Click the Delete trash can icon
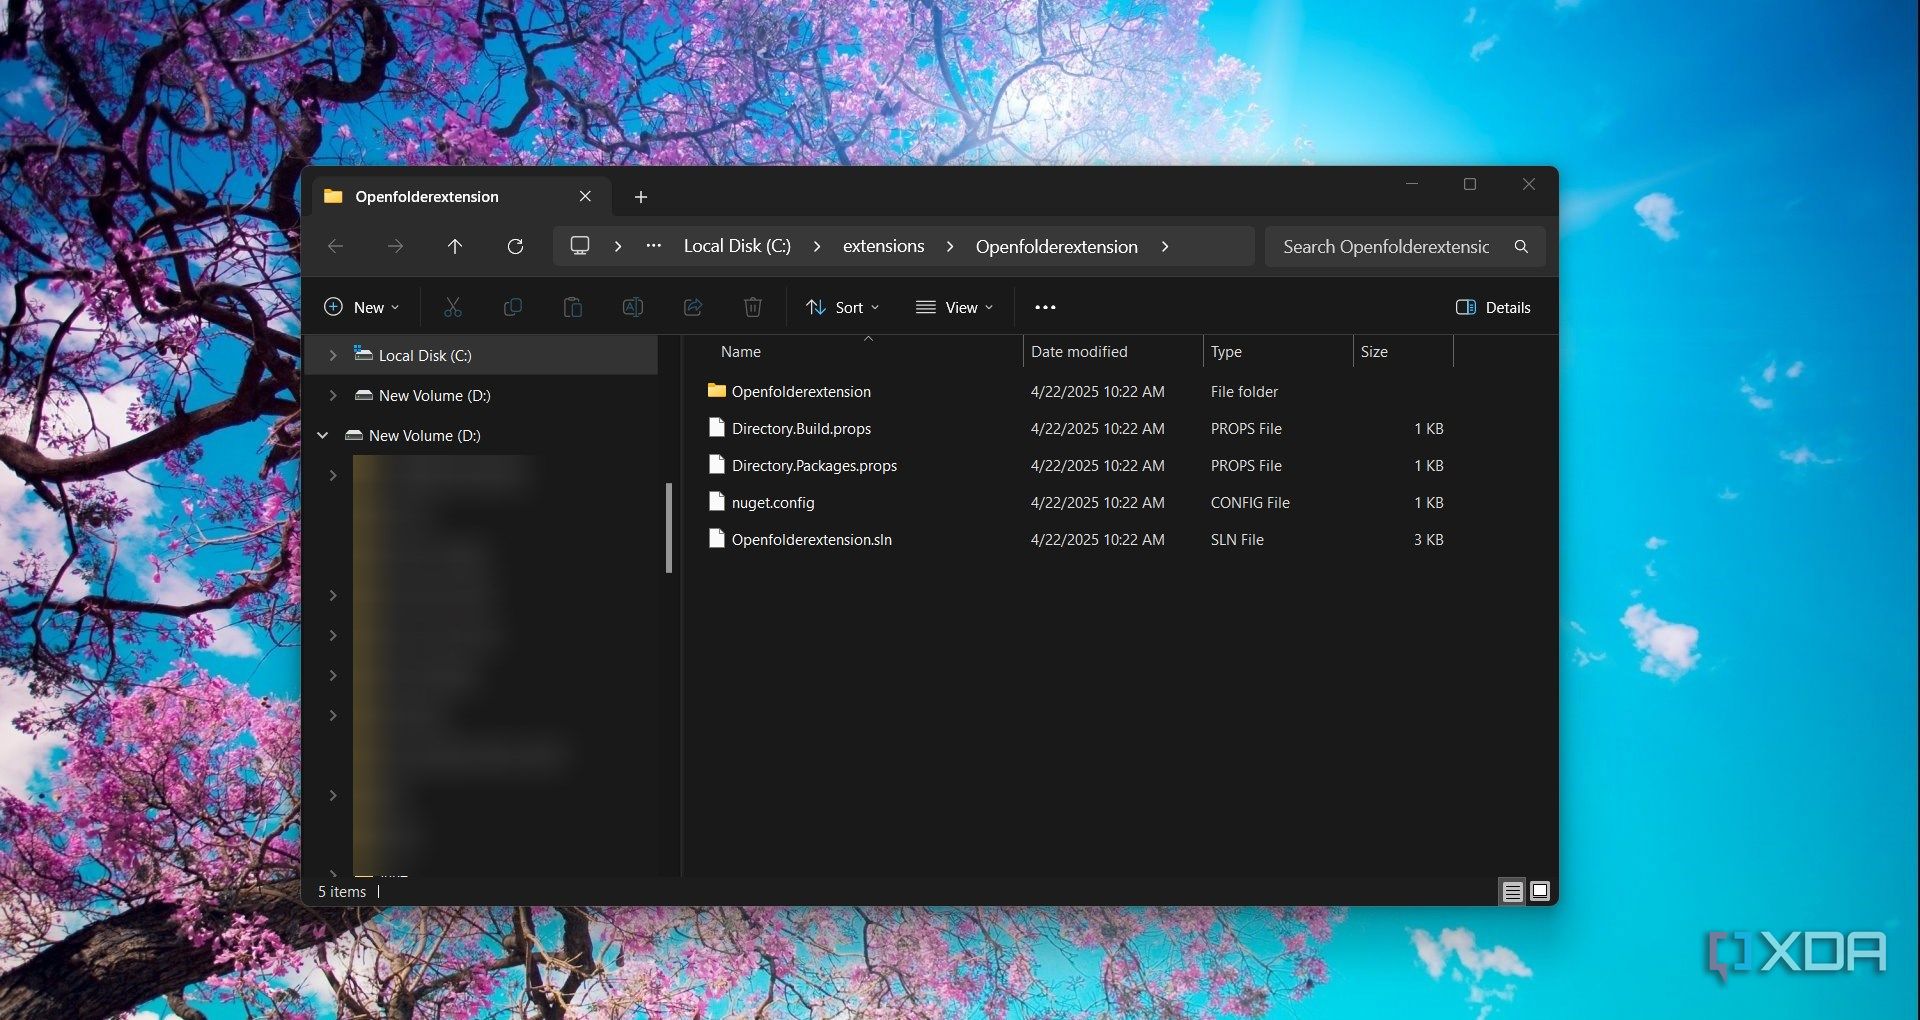This screenshot has width=1920, height=1020. tap(753, 307)
